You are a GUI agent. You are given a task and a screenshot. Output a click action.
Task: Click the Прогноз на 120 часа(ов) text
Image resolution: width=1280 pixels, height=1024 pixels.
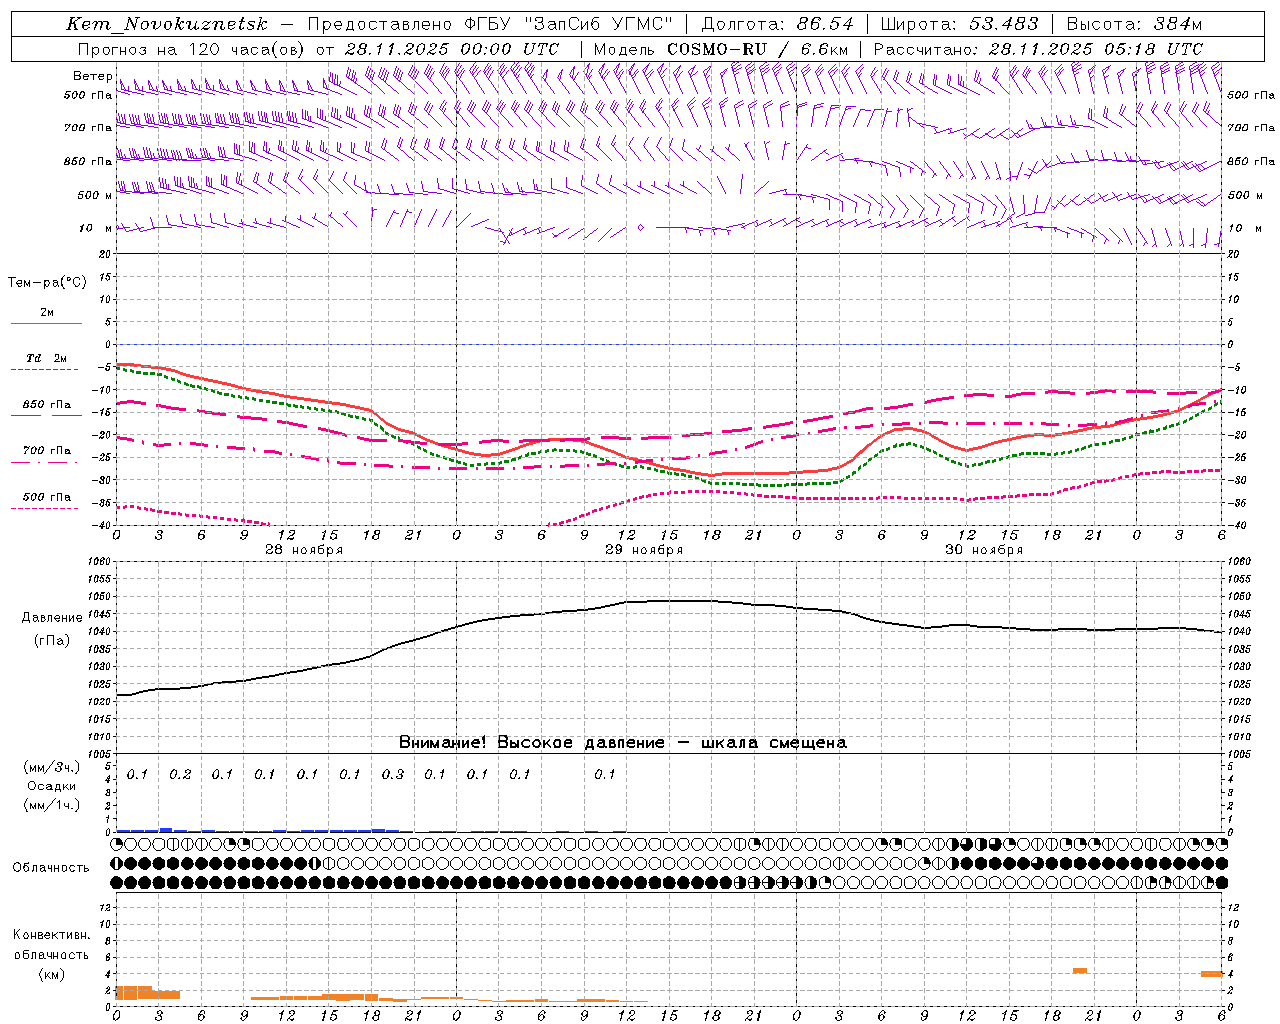[193, 49]
